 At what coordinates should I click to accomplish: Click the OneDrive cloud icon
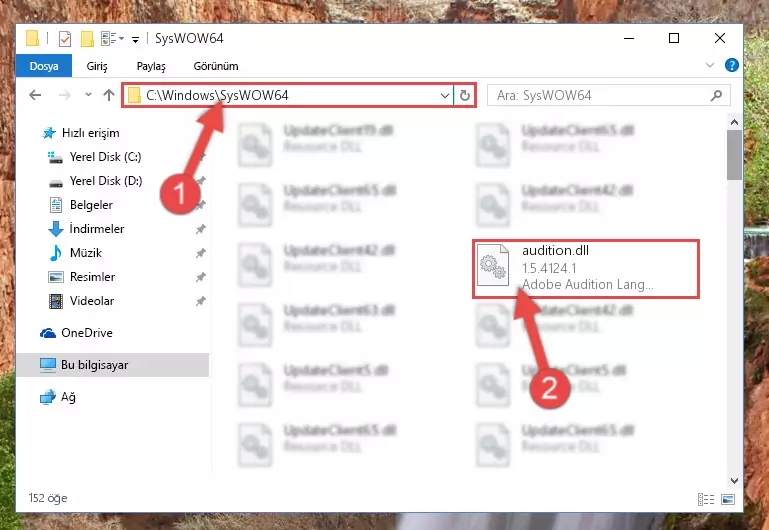pos(48,333)
